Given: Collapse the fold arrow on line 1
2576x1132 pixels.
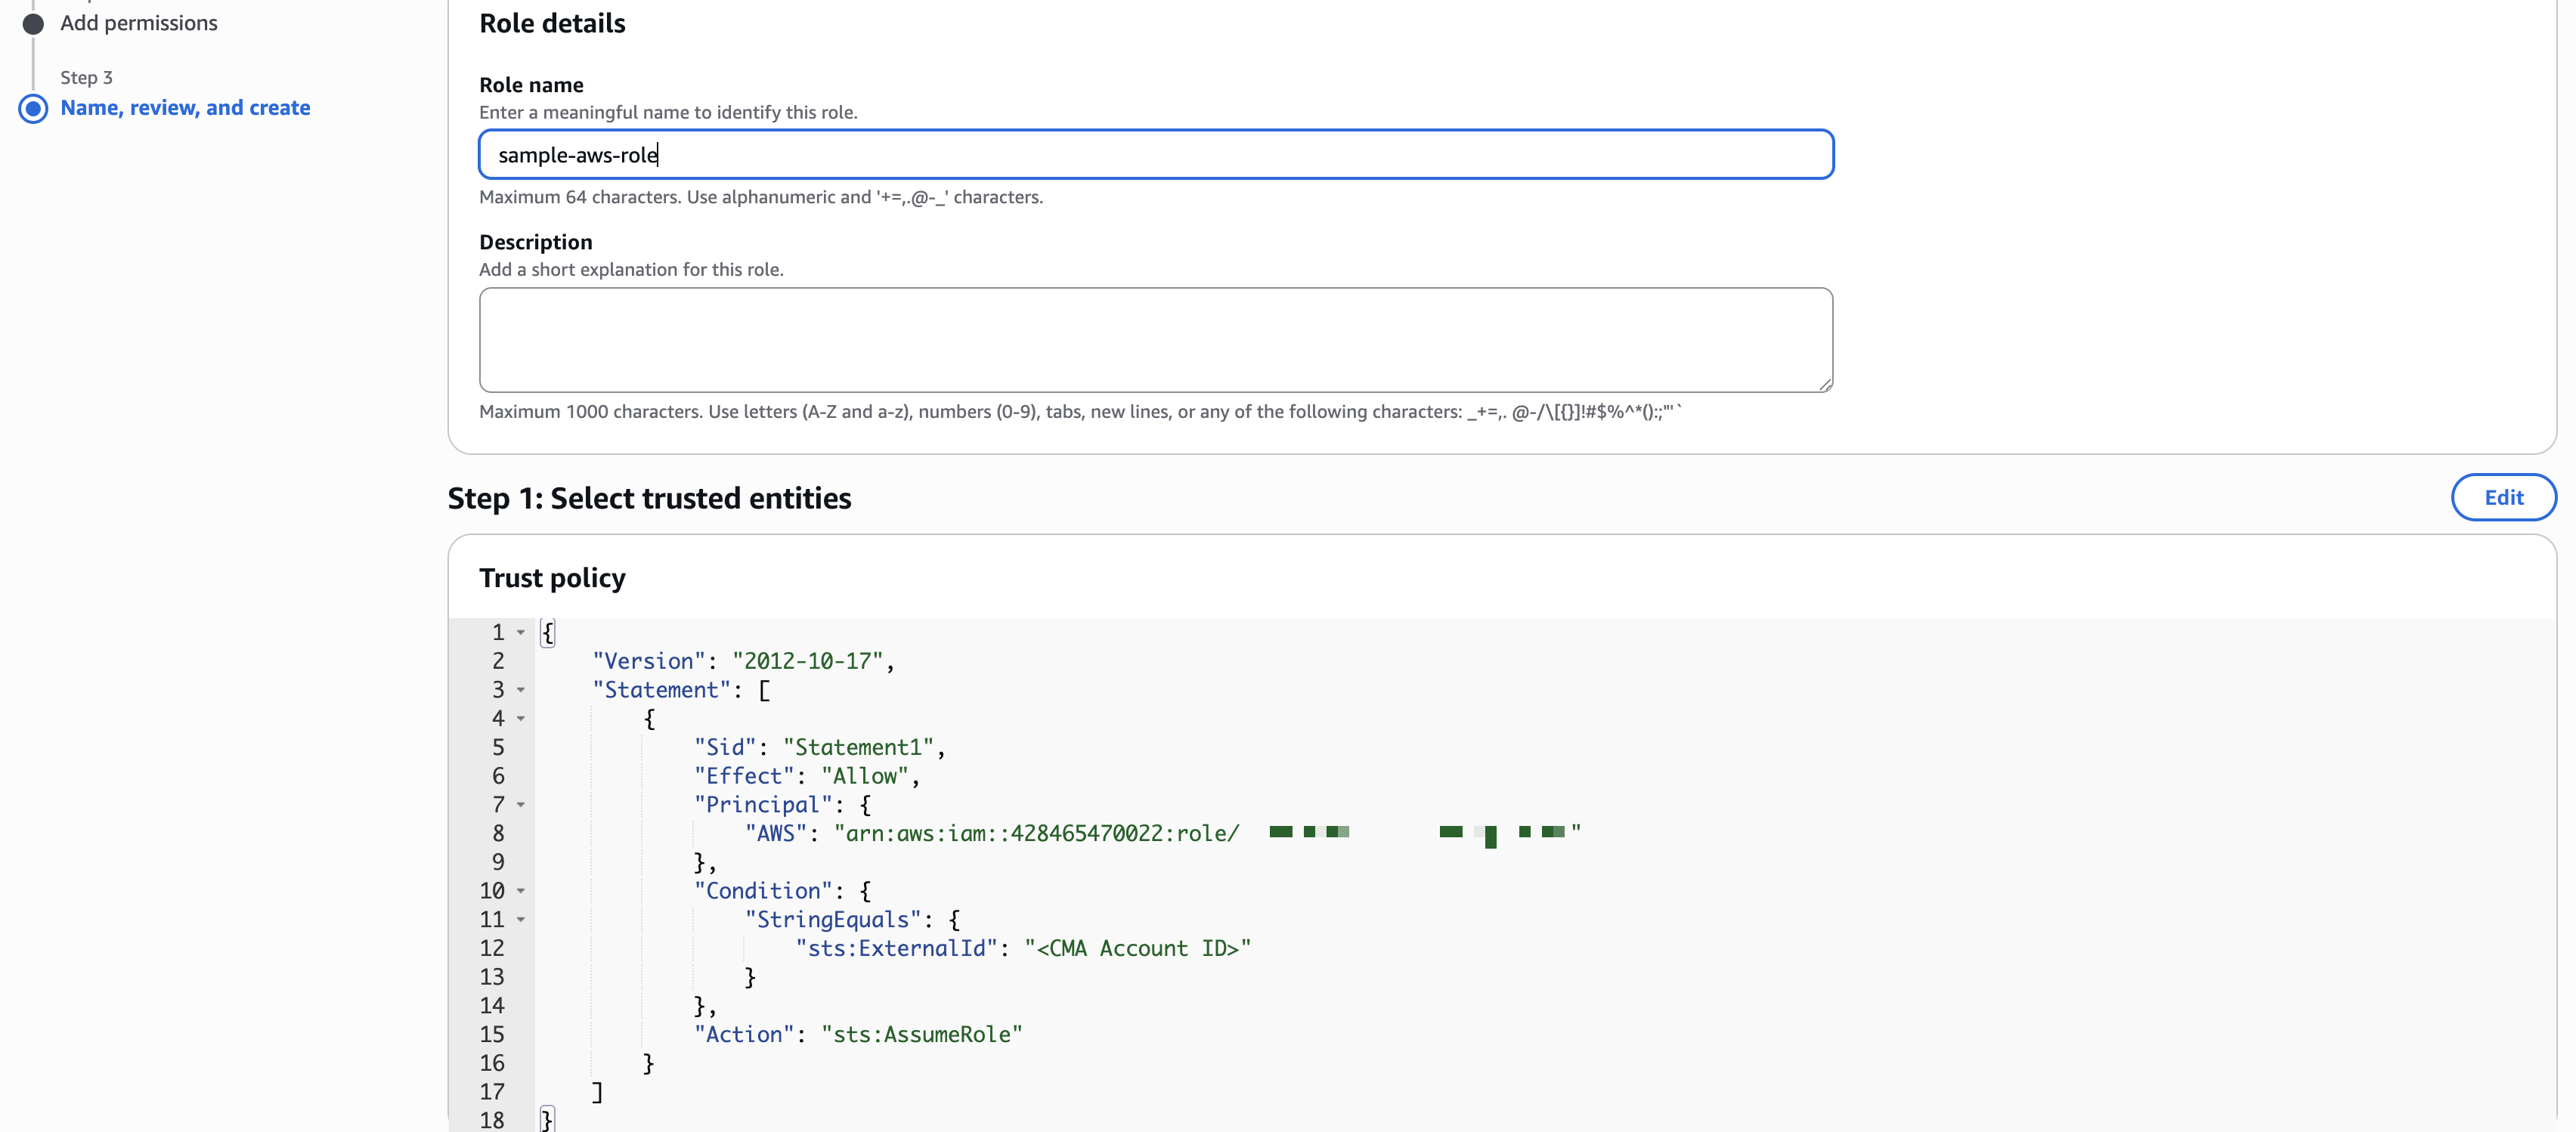Looking at the screenshot, I should 521,632.
